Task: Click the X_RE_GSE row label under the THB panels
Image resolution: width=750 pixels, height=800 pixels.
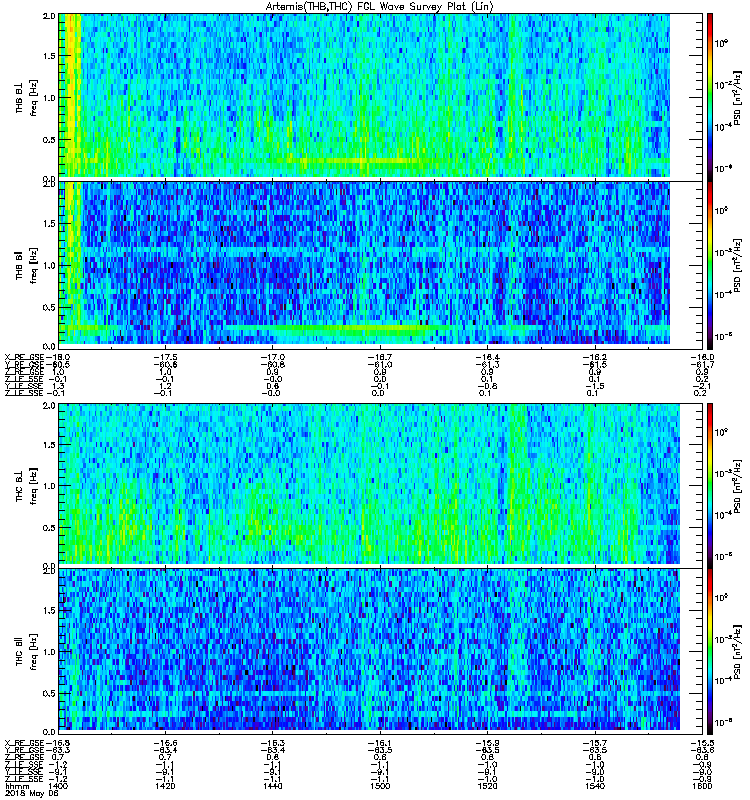Action: pos(24,357)
